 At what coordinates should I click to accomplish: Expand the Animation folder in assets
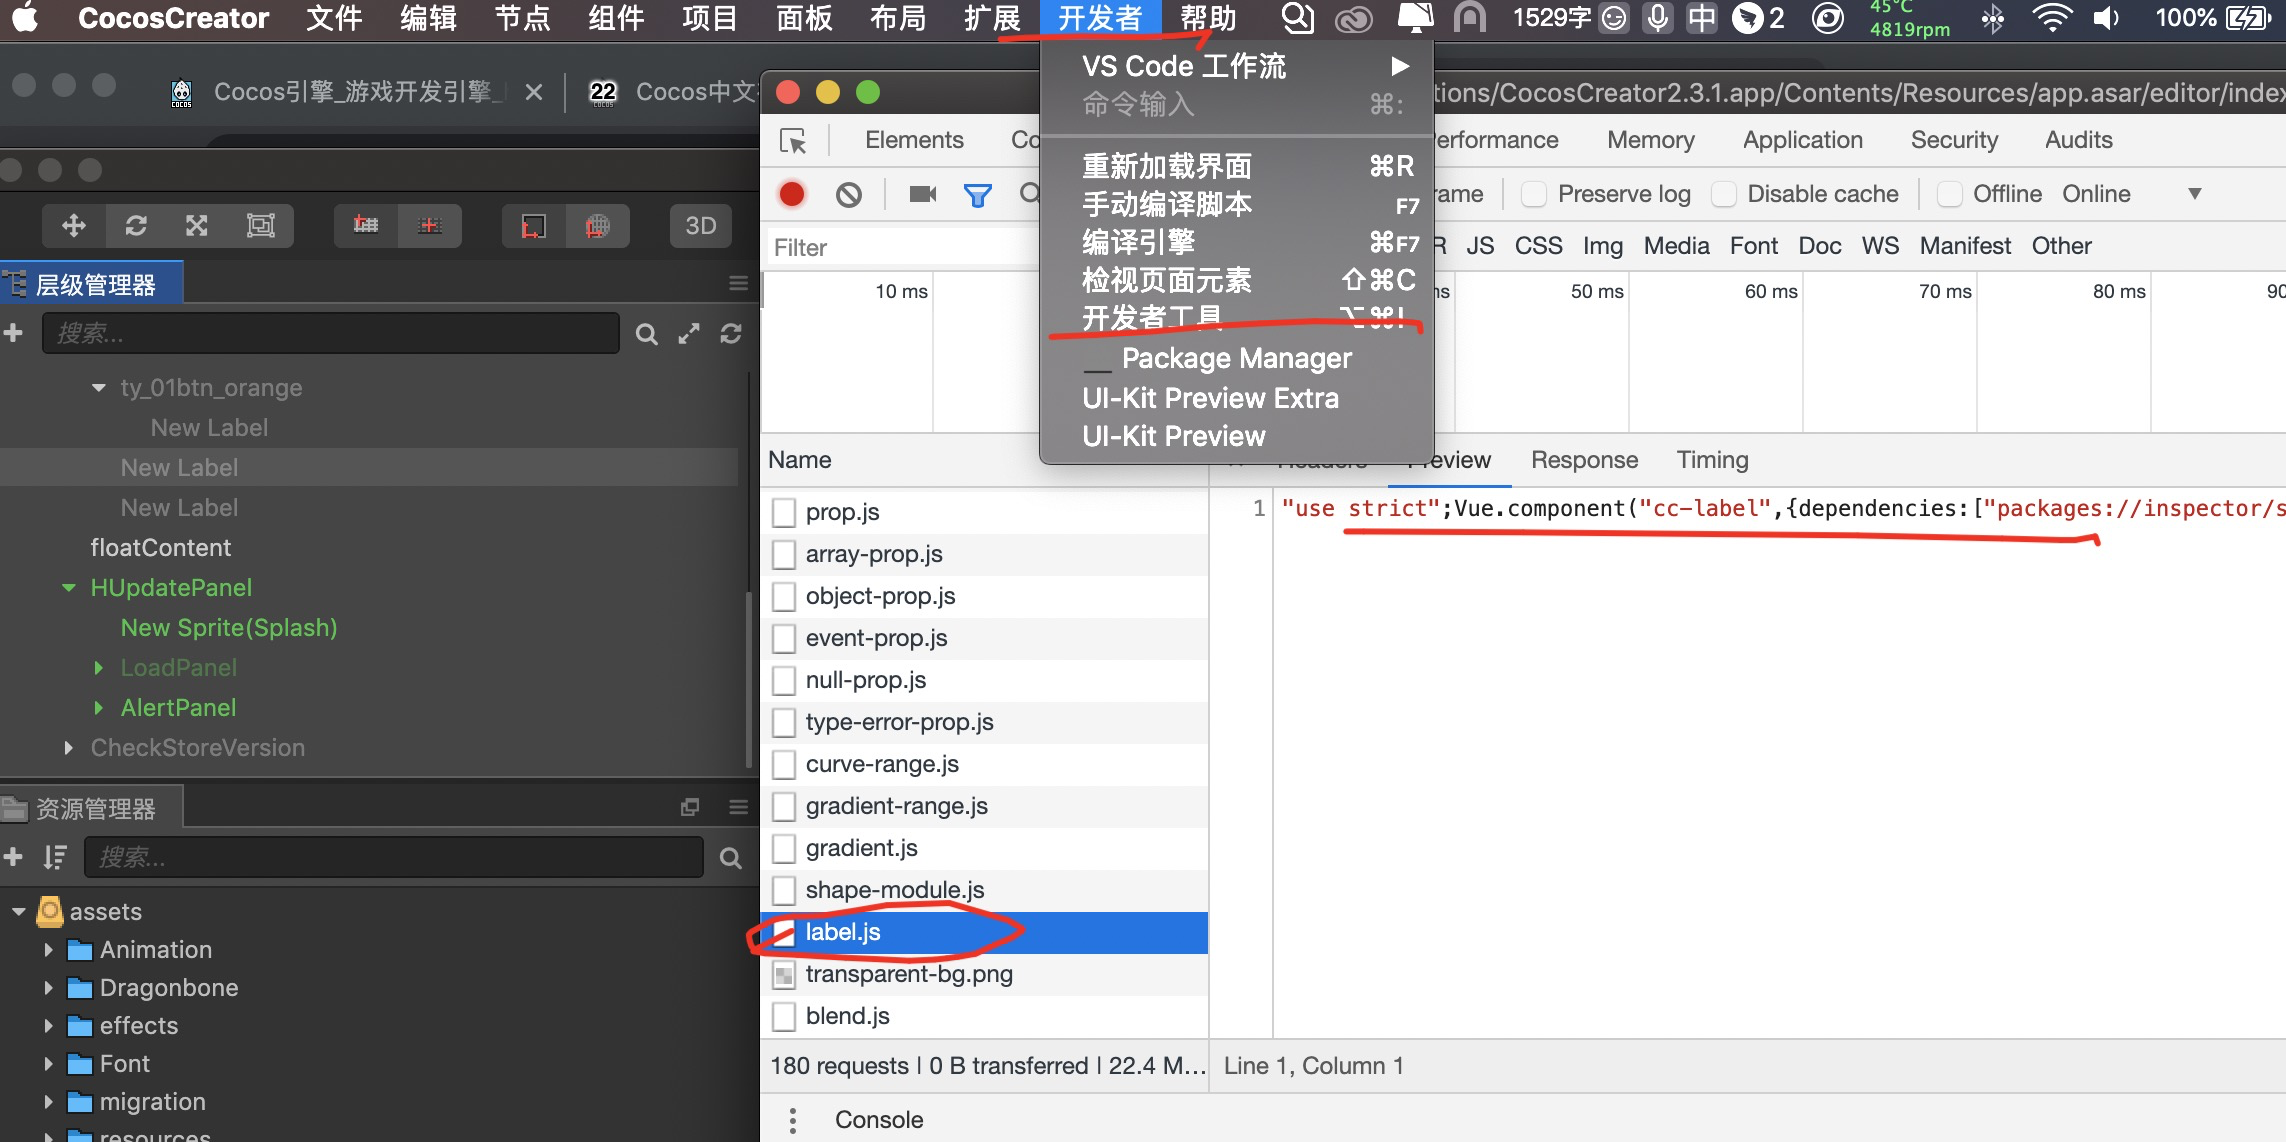point(48,950)
